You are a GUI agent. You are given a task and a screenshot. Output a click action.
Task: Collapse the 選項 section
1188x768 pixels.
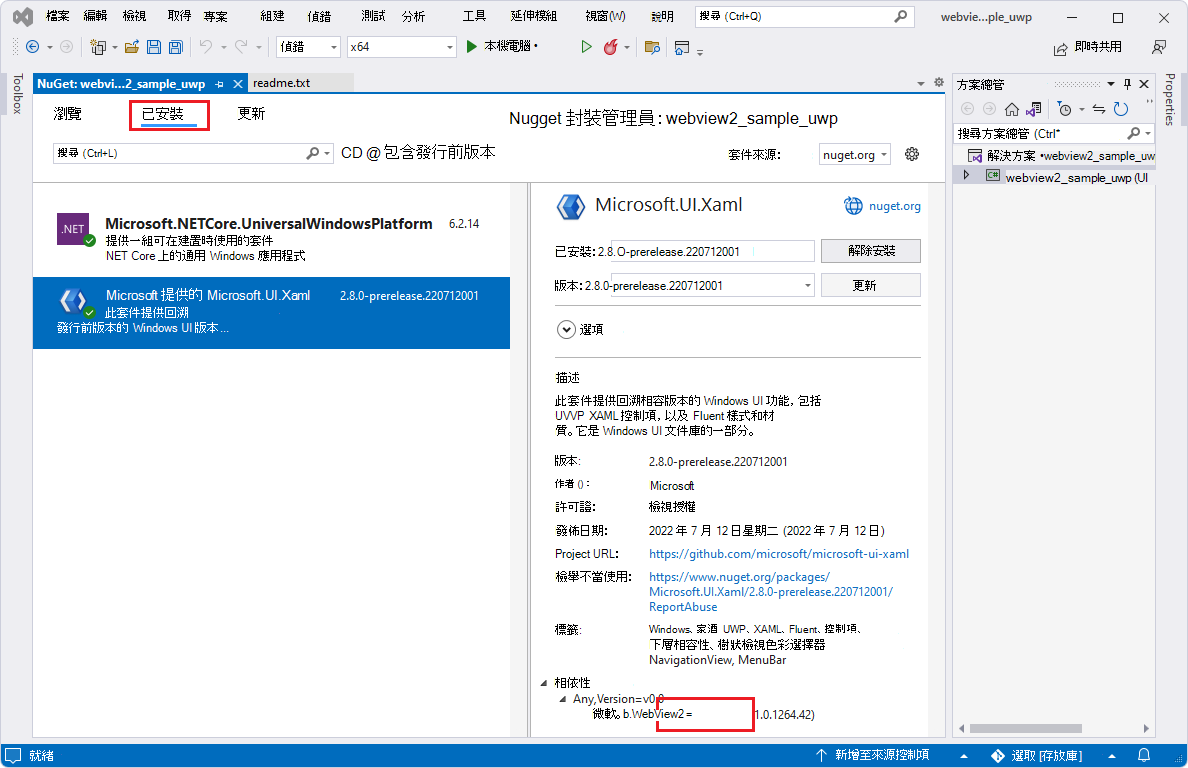point(566,328)
